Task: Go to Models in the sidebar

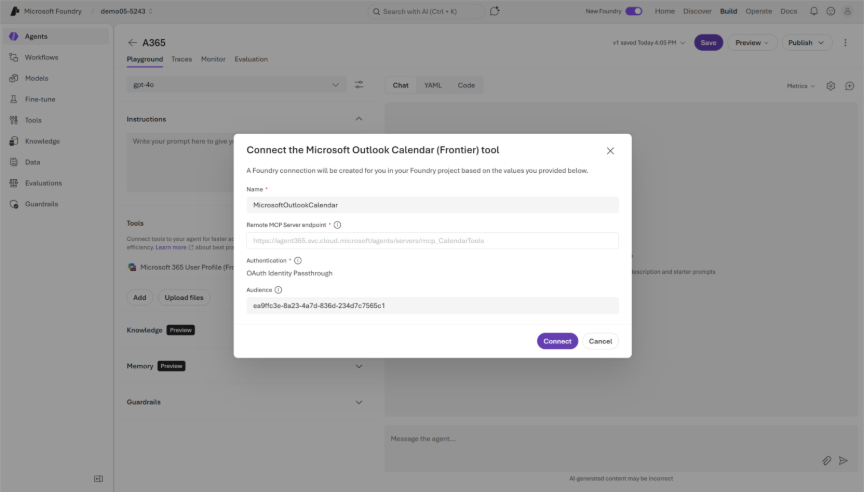Action: [55, 78]
